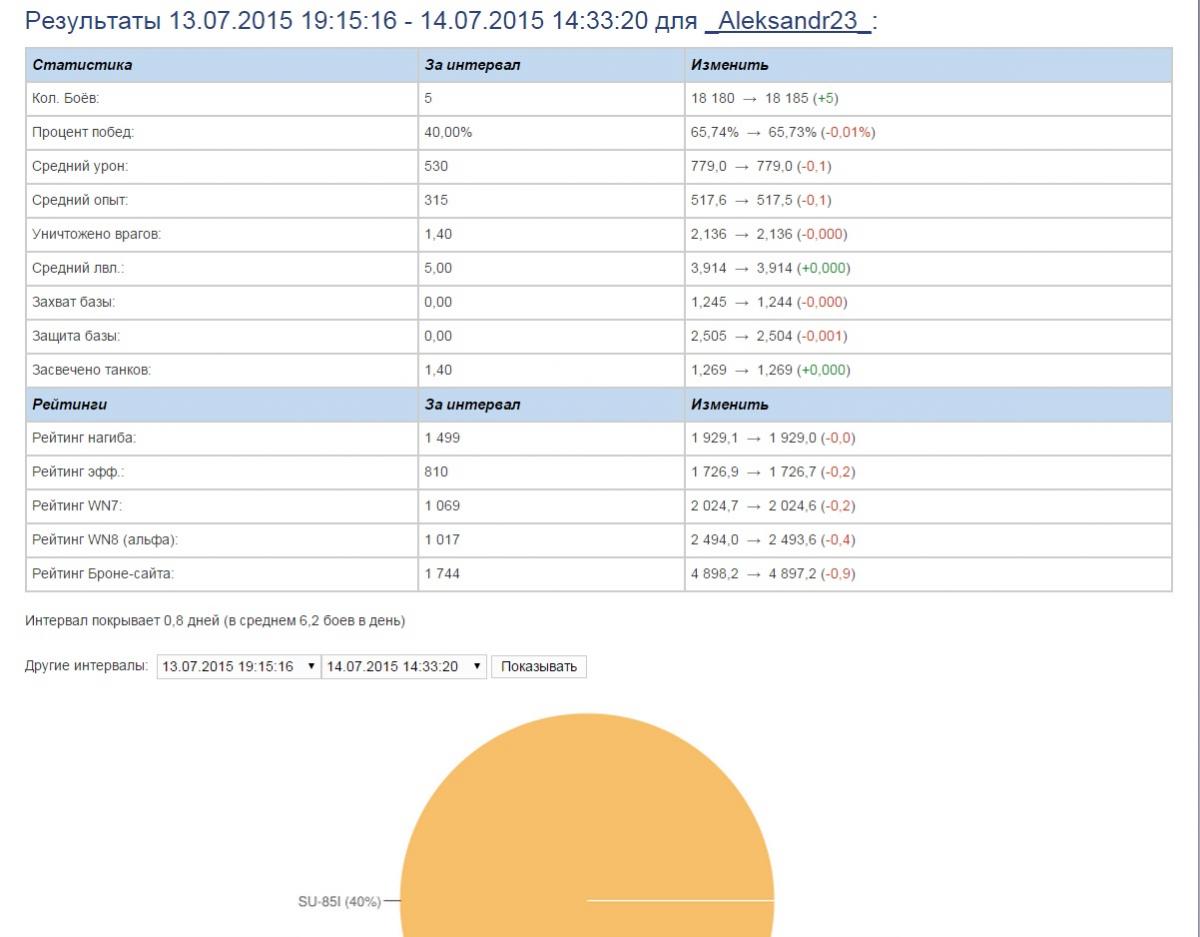Screen dimensions: 1200x937
Task: Click the interval value 1 017 for WN8
Action: [442, 540]
